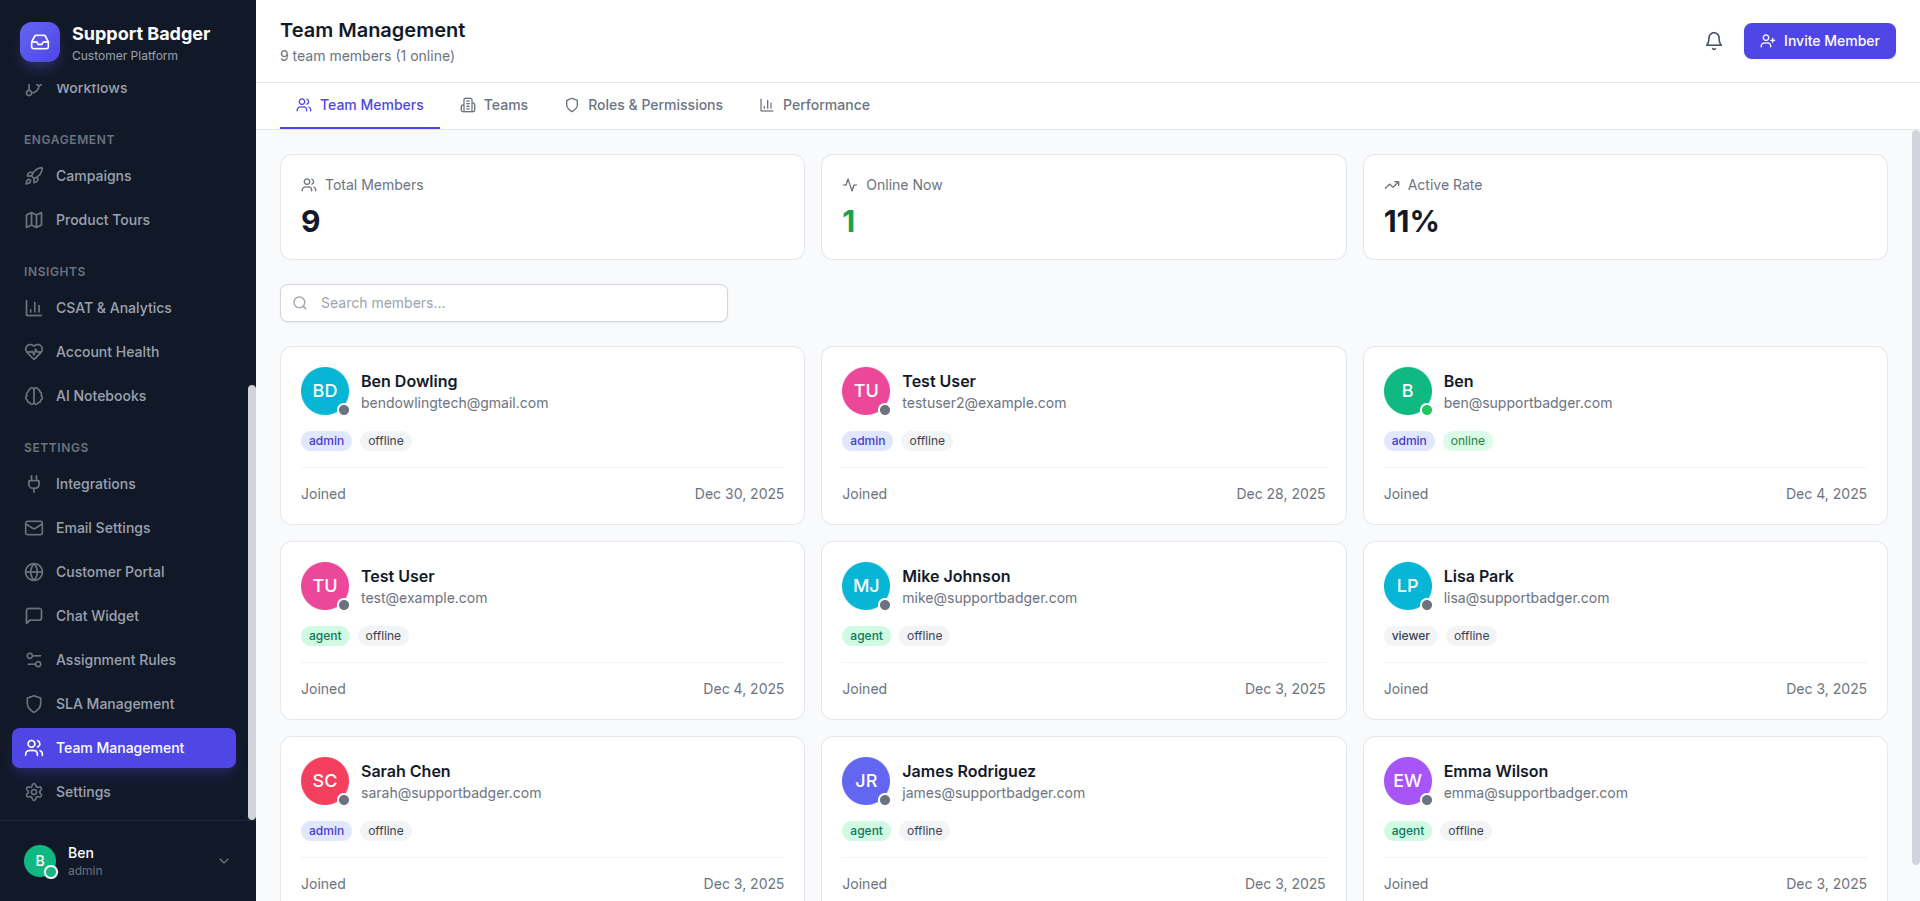Select Mike Johnson's member card name
The height and width of the screenshot is (901, 1920).
click(956, 576)
